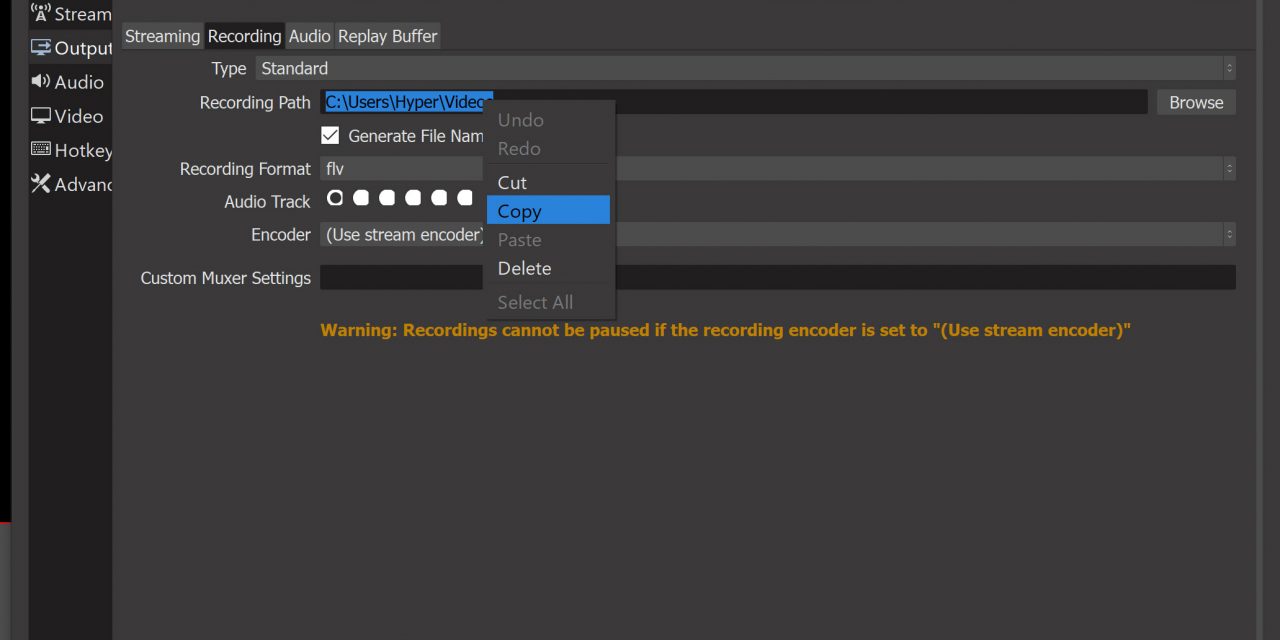The height and width of the screenshot is (640, 1280).
Task: Open Audio settings via speaker icon
Action: point(41,82)
